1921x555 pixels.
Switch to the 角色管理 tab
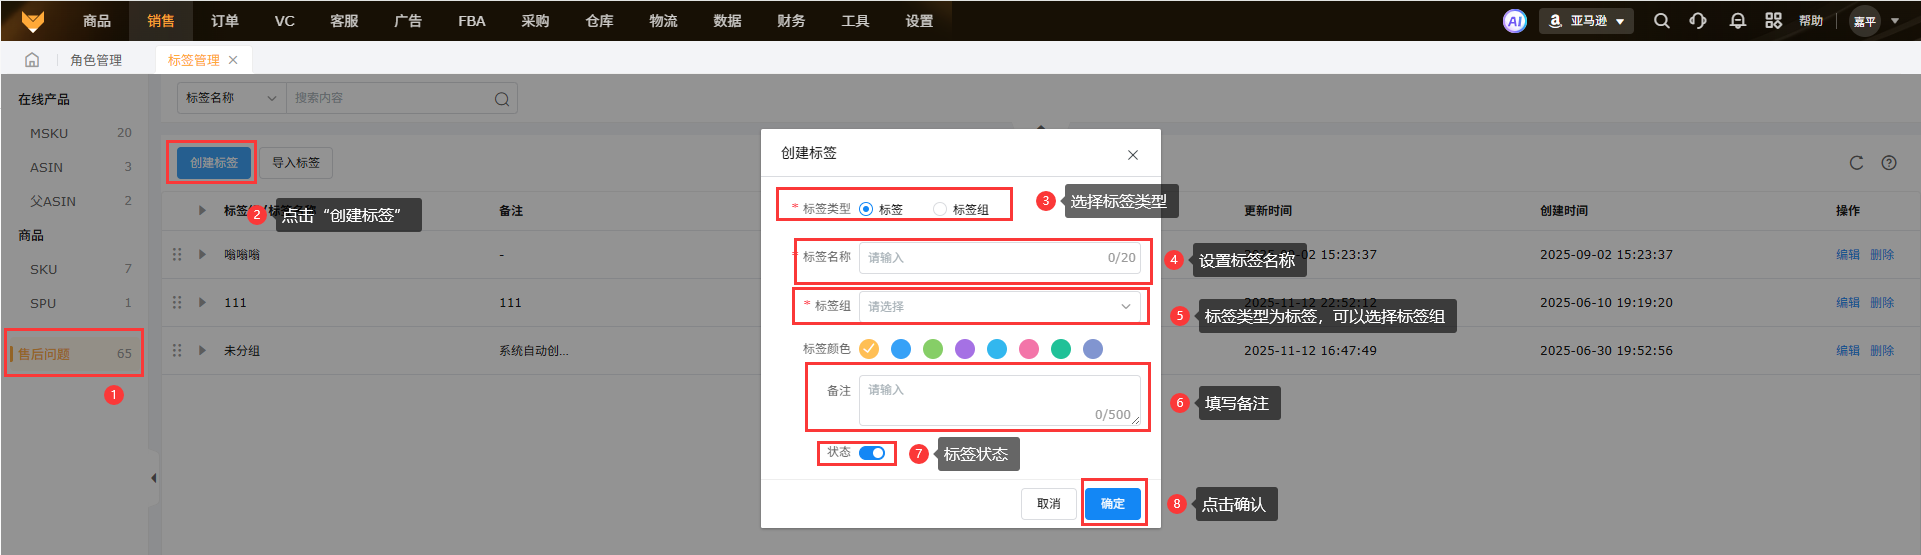pyautogui.click(x=96, y=60)
